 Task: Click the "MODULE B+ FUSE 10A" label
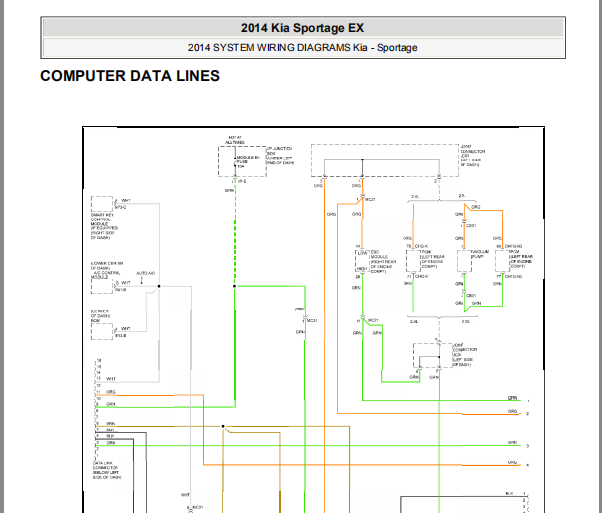coord(248,162)
